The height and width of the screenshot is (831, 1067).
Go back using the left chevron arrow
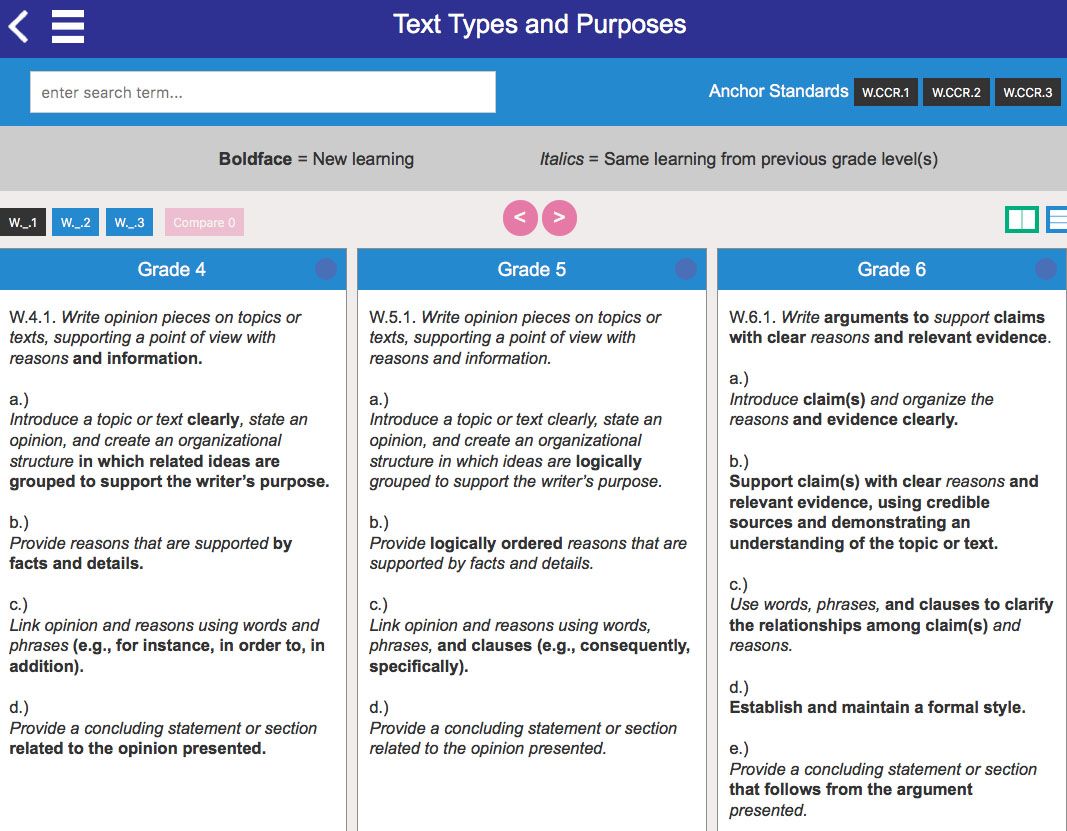coord(18,27)
